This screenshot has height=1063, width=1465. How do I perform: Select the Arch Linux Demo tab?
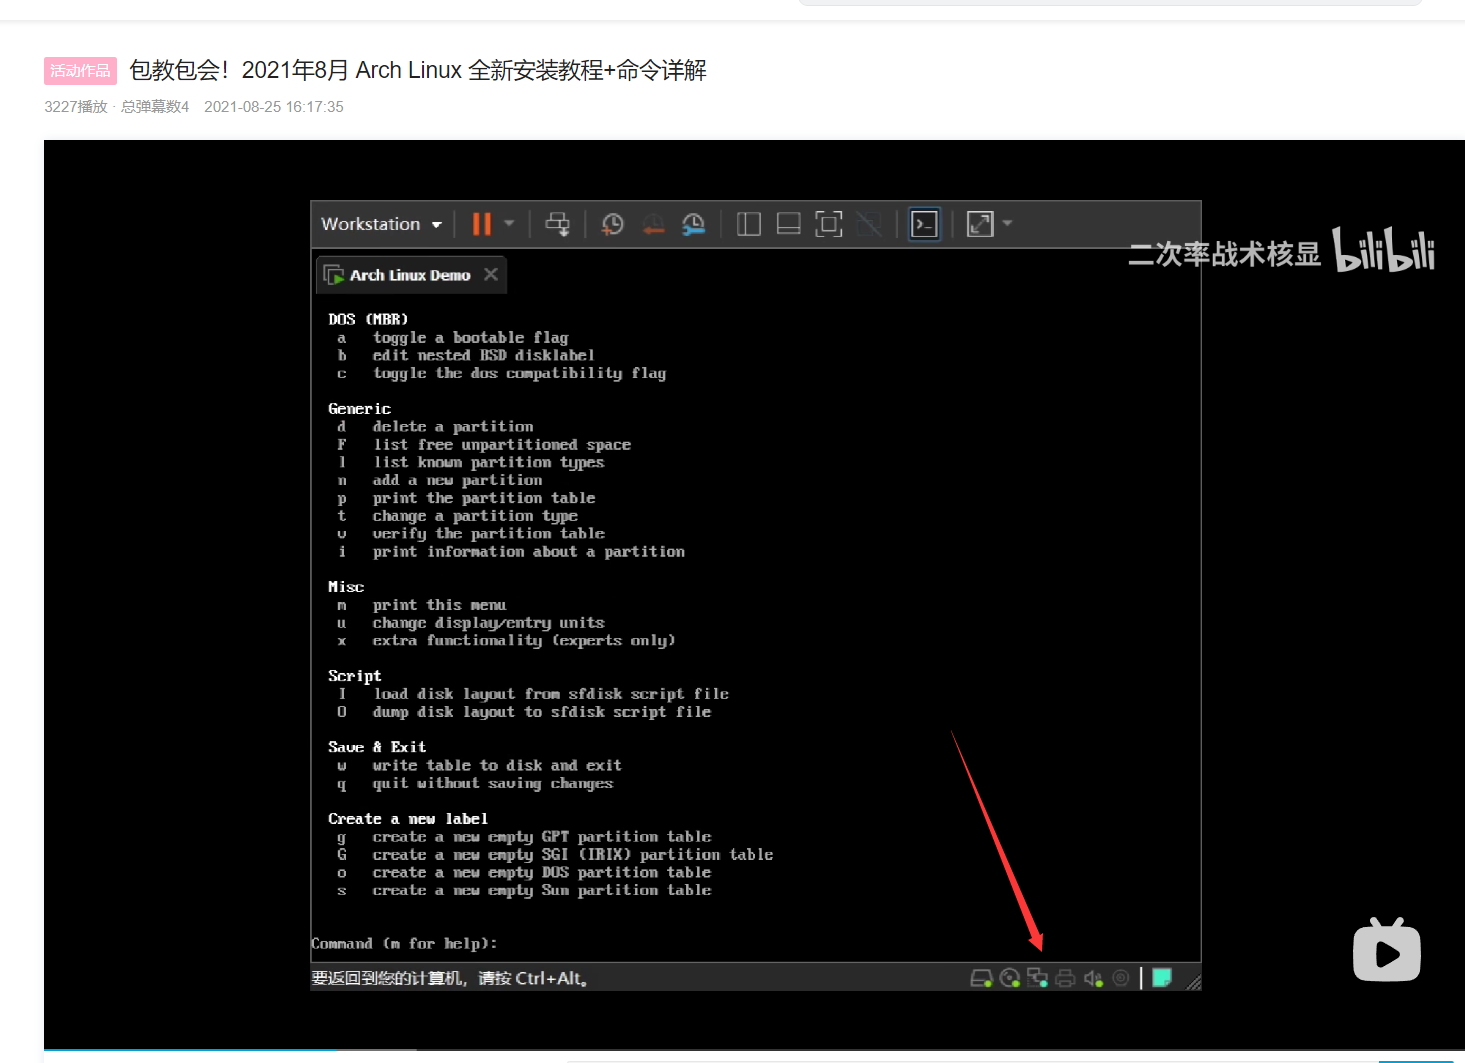404,274
